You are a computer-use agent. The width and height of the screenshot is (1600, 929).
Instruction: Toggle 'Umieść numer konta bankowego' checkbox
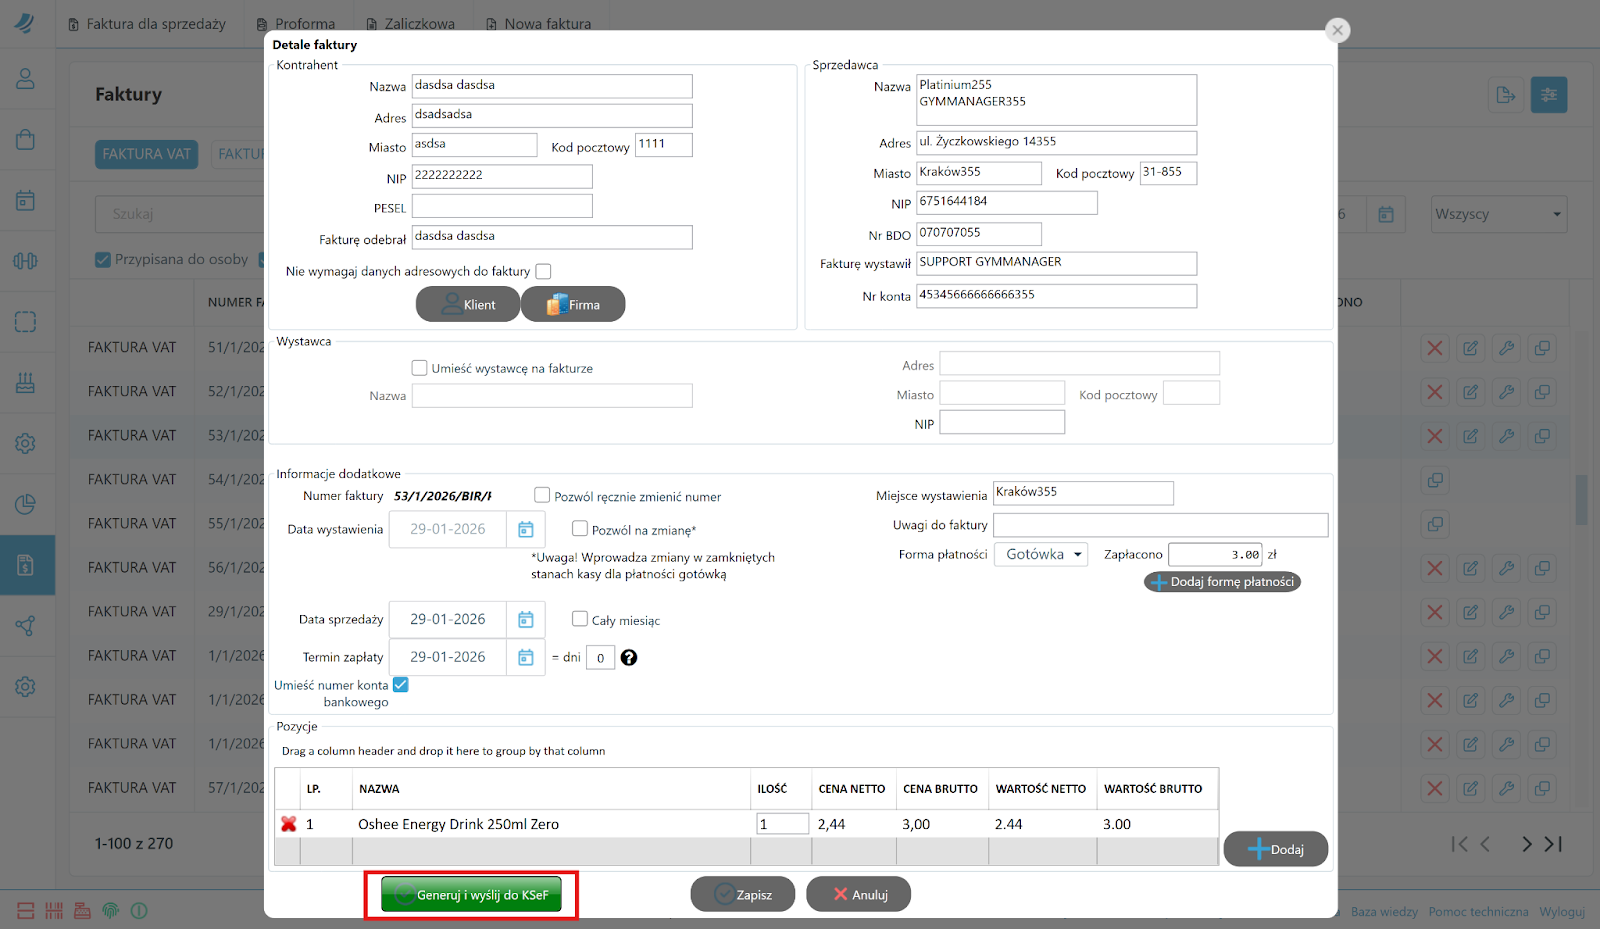coord(401,685)
